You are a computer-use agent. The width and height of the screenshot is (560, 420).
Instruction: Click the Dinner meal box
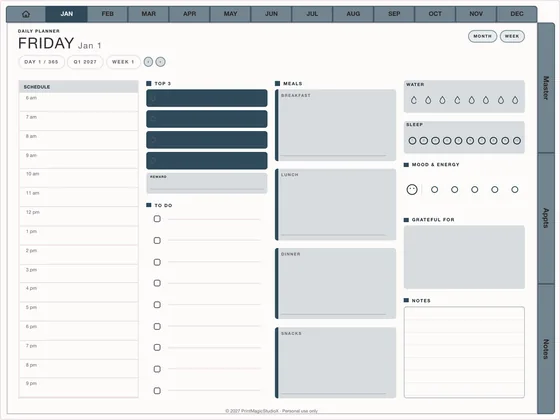point(335,284)
